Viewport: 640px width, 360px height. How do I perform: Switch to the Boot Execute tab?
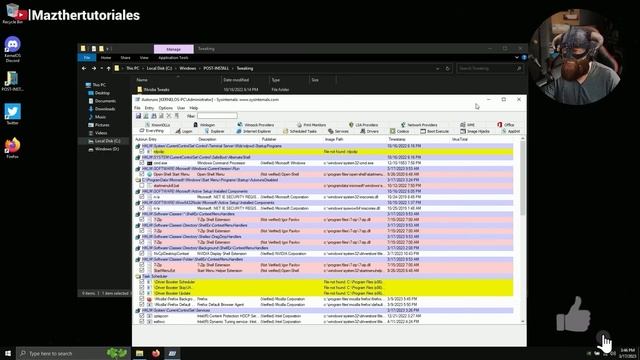pos(435,131)
